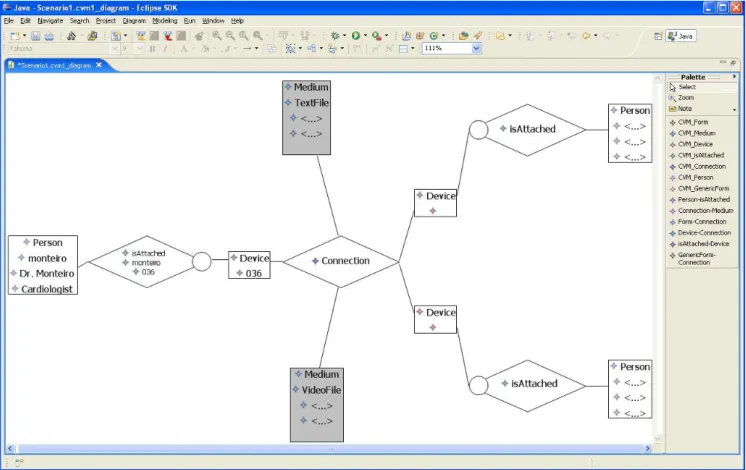Click the Back navigation arrow icon
Screen dimensions: 746x470
pos(586,36)
